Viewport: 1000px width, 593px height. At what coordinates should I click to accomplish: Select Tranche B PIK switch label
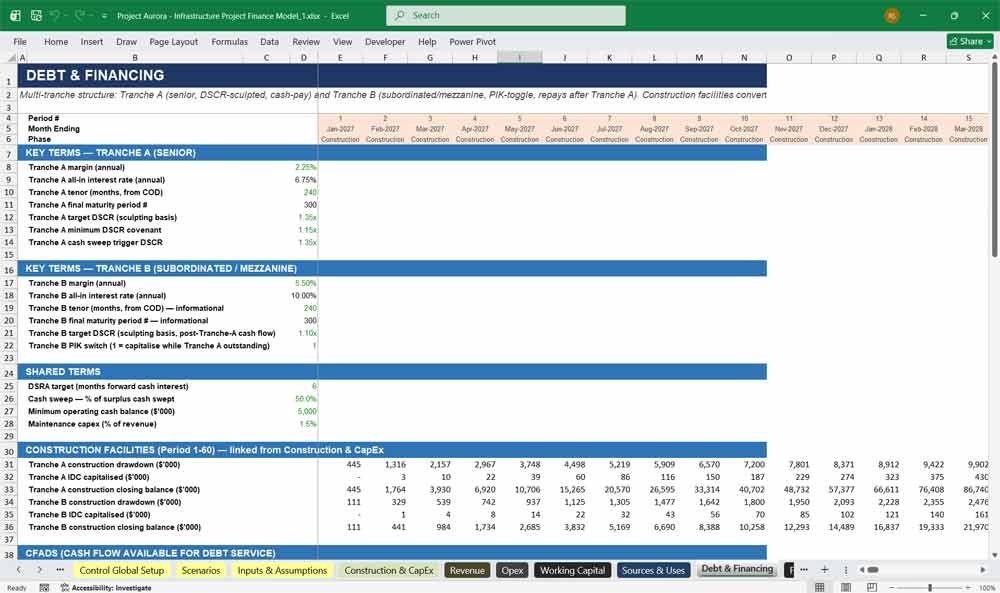149,346
